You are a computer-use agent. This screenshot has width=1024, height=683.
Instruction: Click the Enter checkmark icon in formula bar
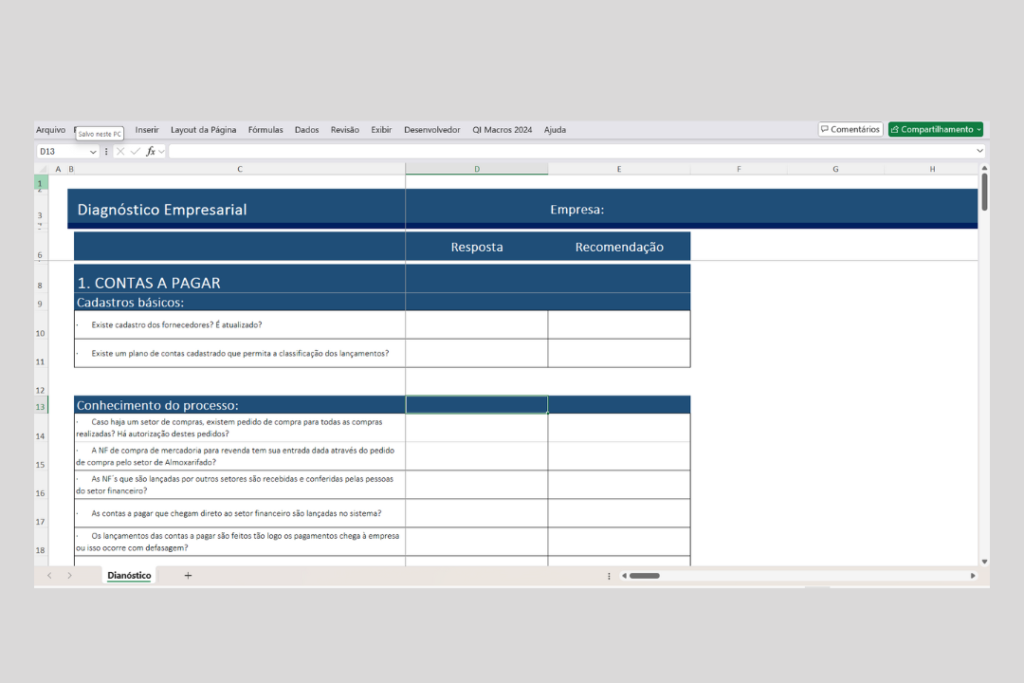pyautogui.click(x=135, y=152)
